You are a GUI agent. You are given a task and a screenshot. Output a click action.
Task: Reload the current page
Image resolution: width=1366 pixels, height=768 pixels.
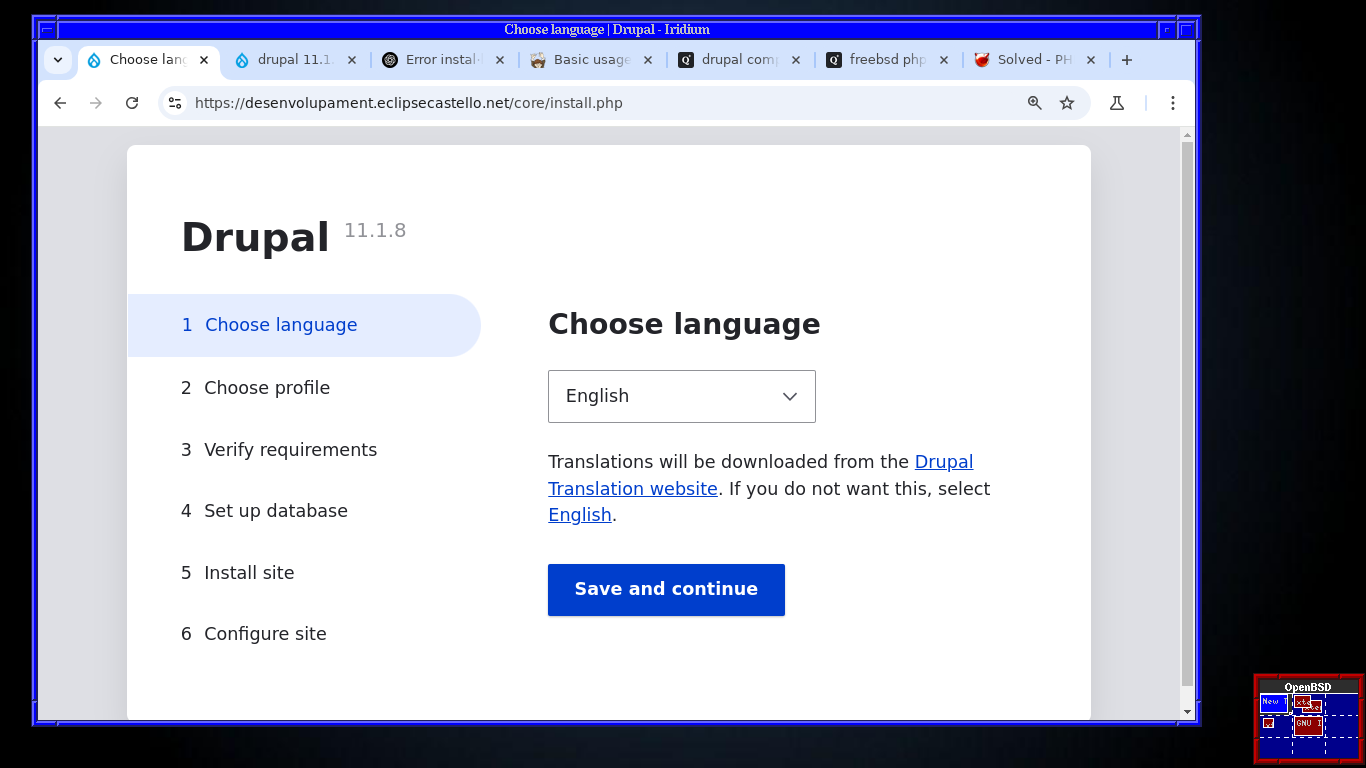132,103
